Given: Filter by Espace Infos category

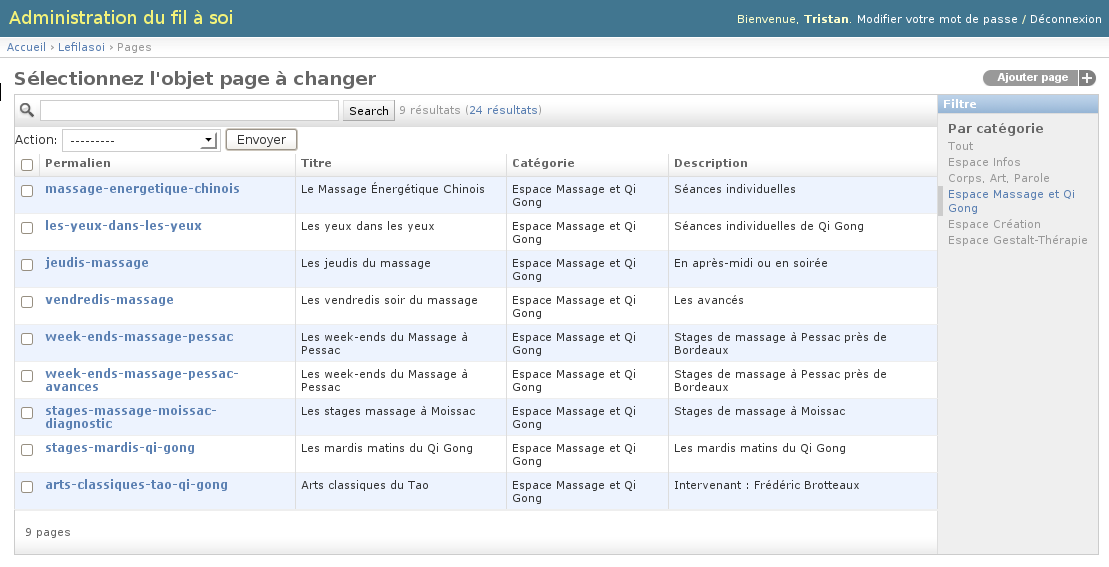Looking at the screenshot, I should tap(984, 162).
